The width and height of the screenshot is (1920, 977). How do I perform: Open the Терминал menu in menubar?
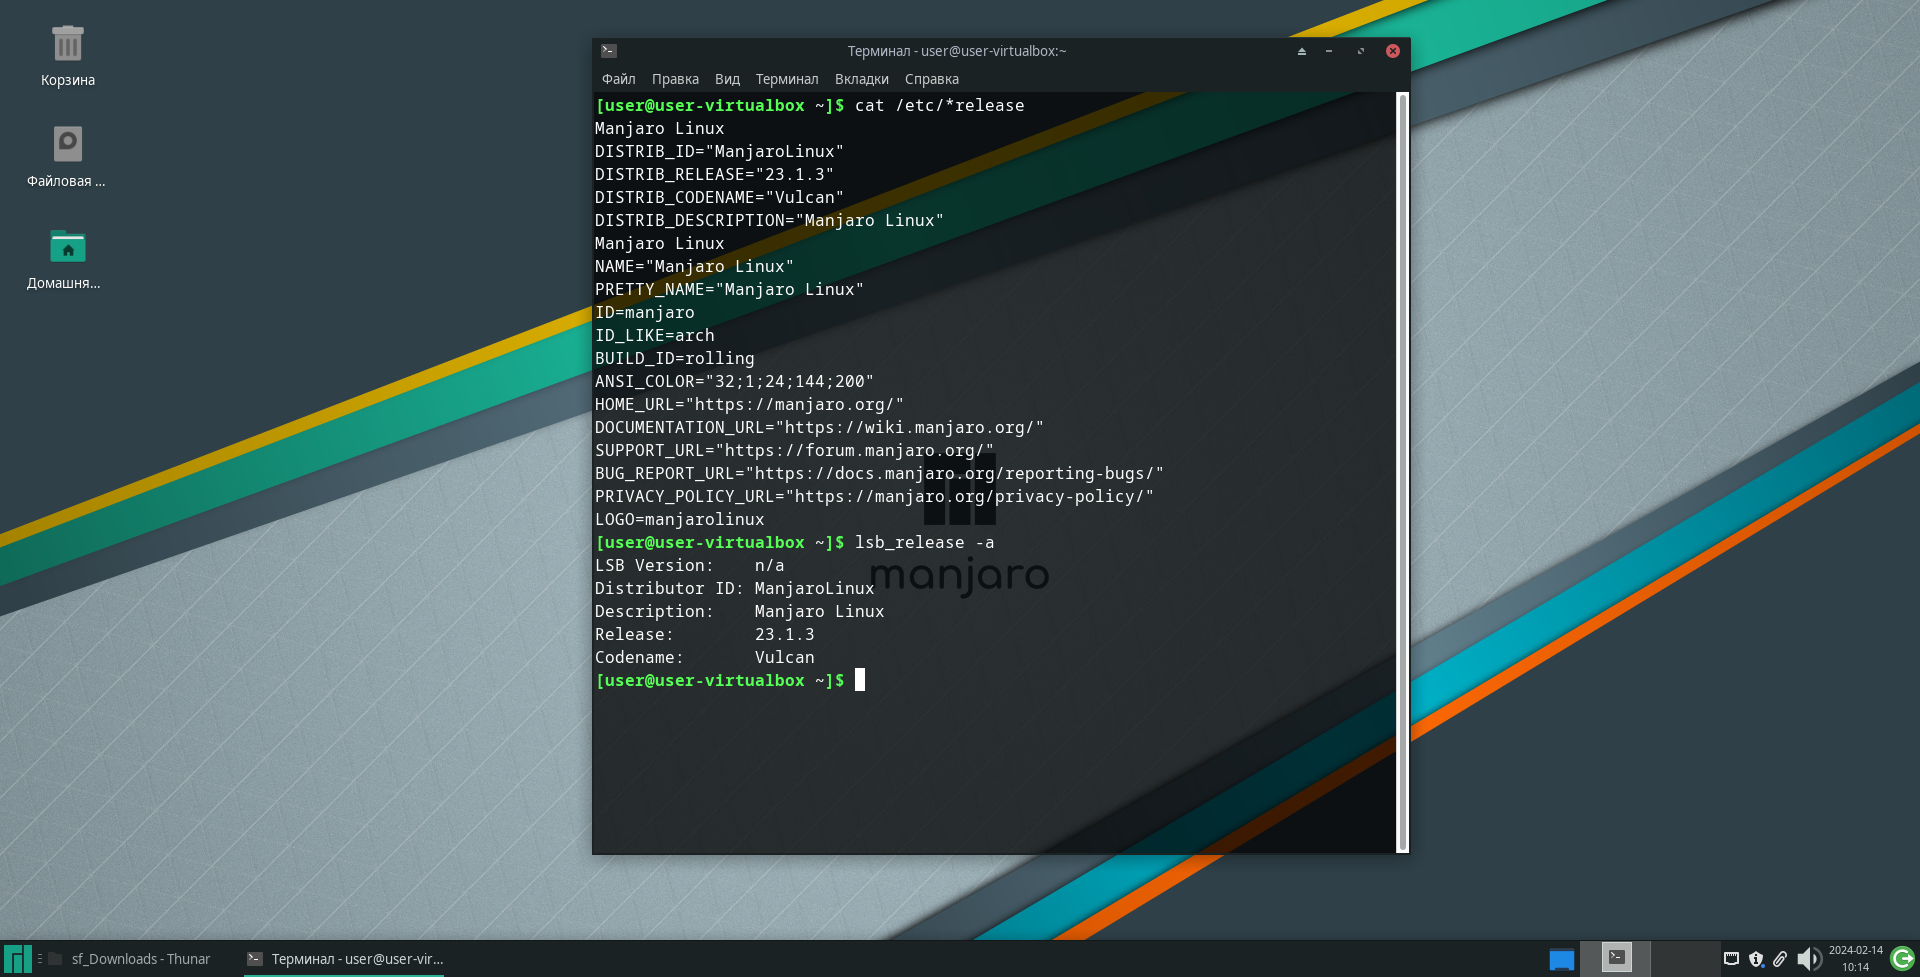click(x=787, y=79)
